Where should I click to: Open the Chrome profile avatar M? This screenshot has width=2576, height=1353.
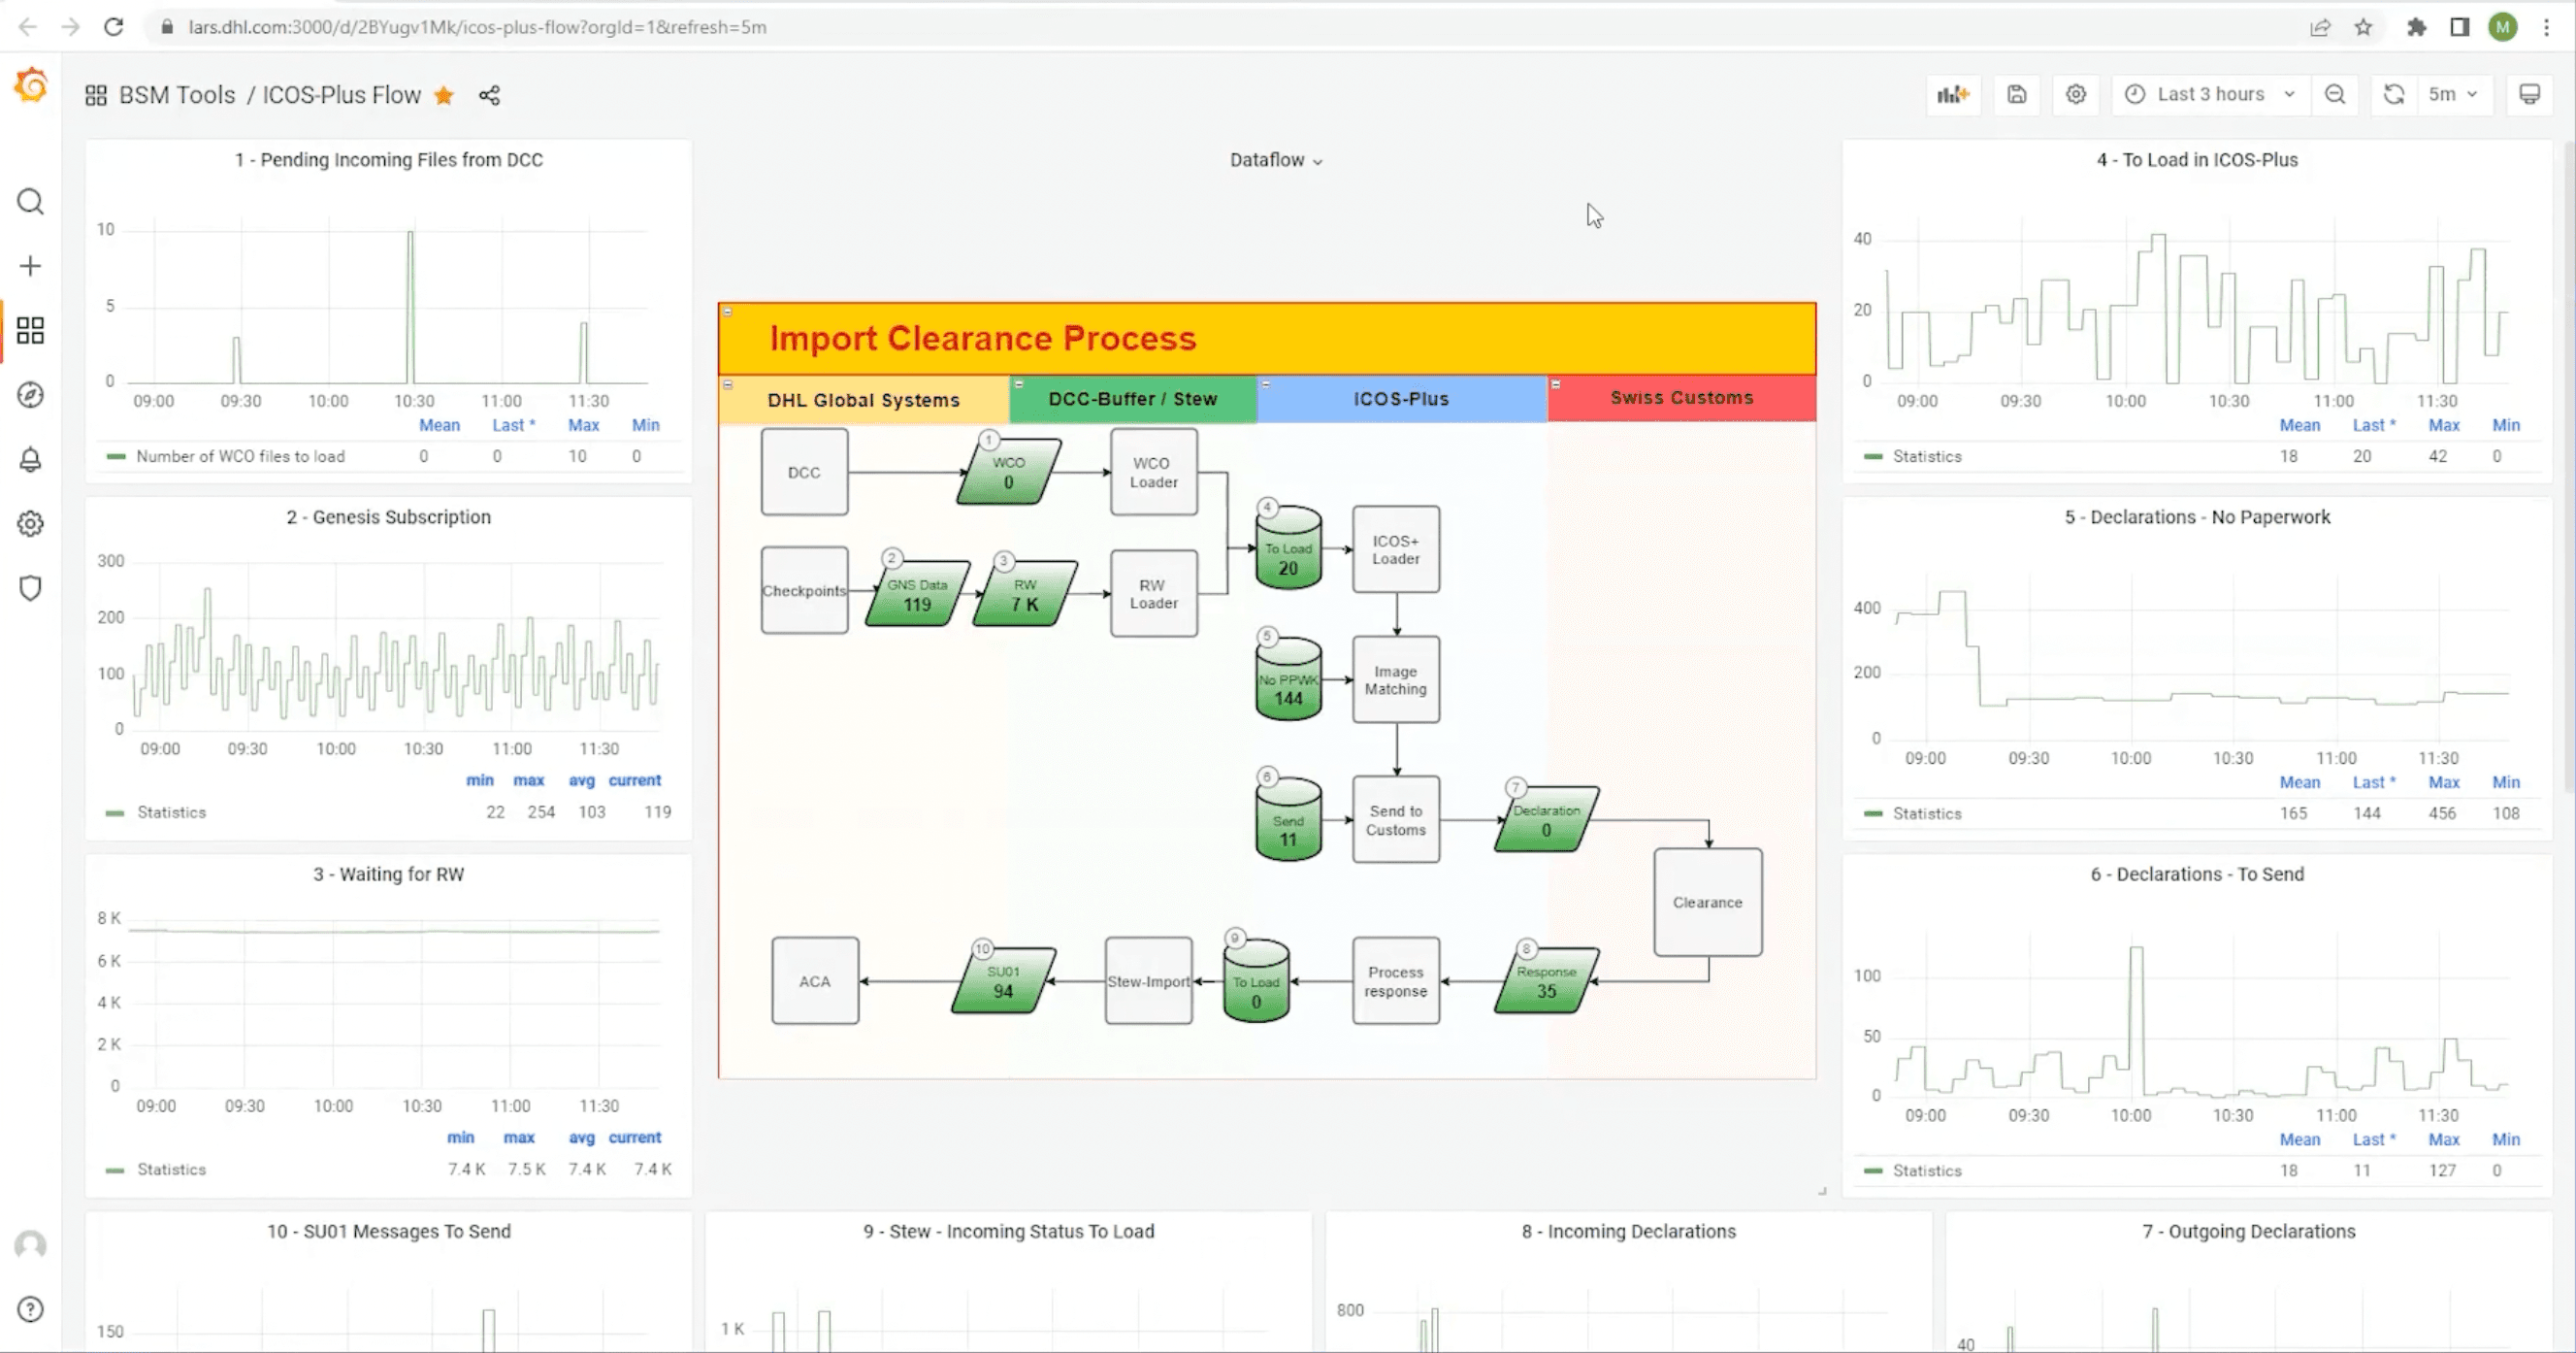click(2502, 27)
